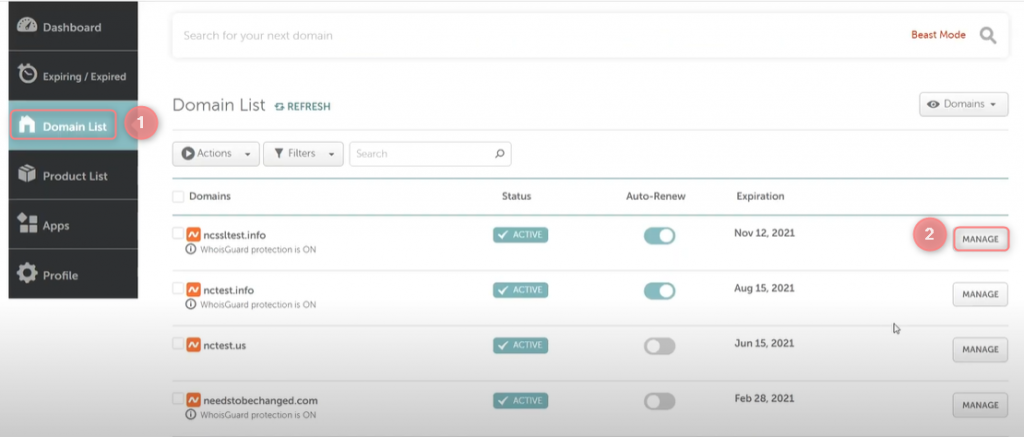Viewport: 1024px width, 437px height.
Task: Select Domain List in the sidebar
Action: 63,125
